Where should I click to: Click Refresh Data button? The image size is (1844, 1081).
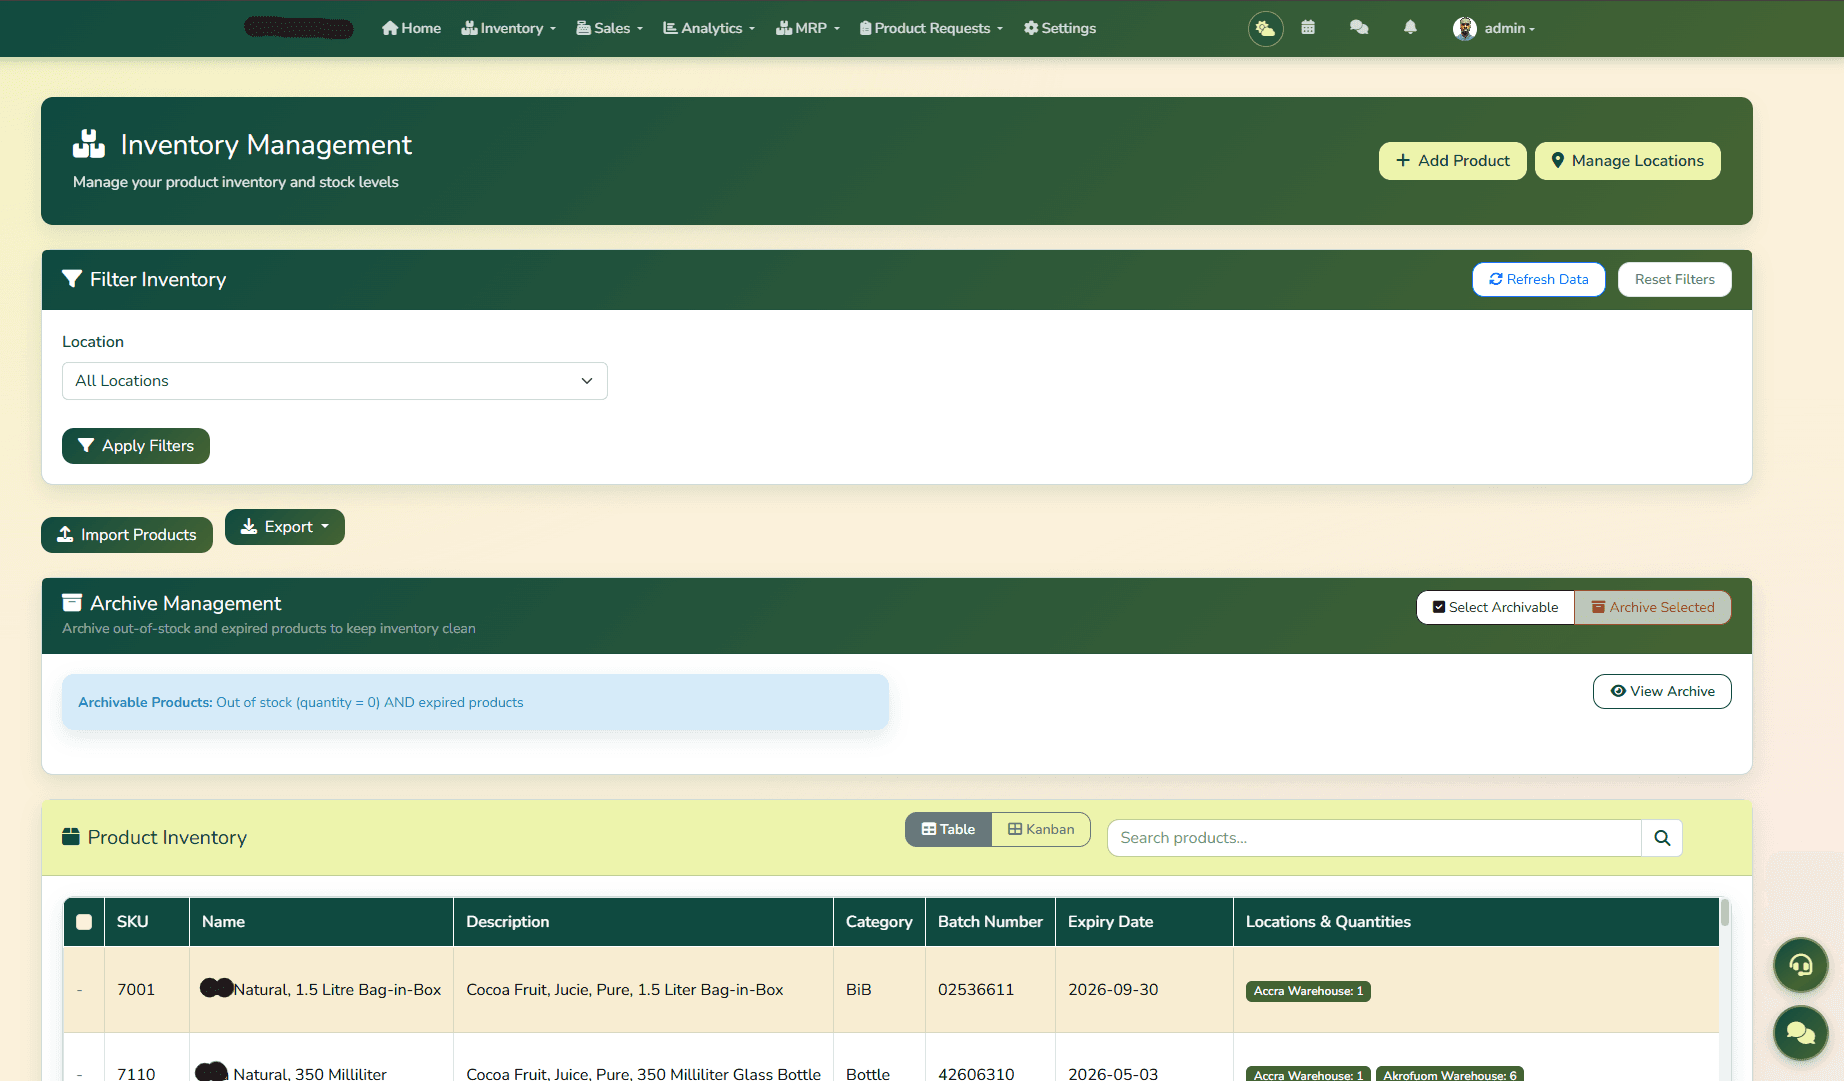(1539, 279)
